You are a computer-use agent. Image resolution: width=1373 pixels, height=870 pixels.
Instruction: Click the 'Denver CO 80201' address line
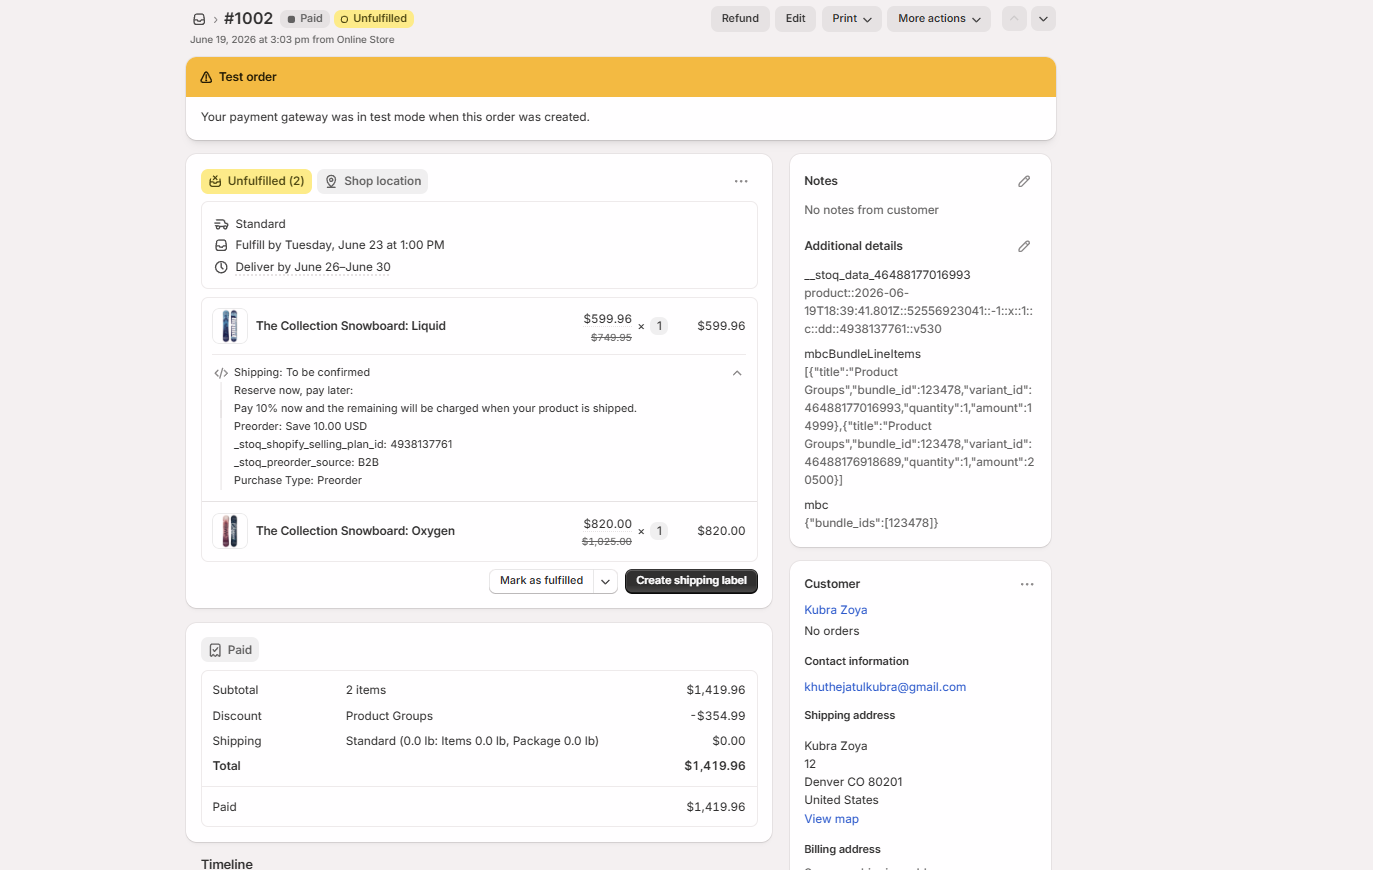[853, 782]
